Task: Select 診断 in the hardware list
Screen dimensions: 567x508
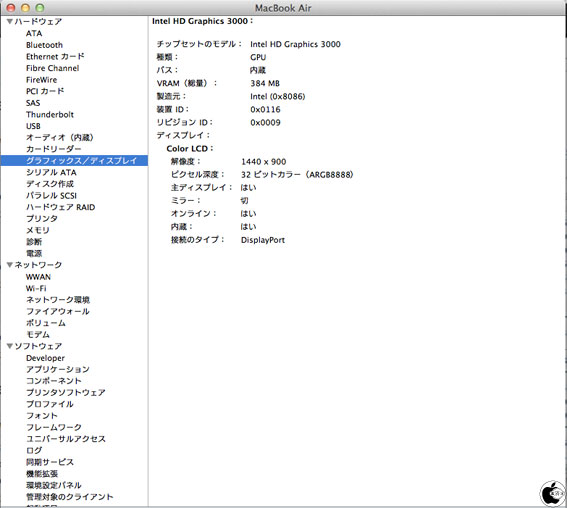Action: pyautogui.click(x=34, y=242)
